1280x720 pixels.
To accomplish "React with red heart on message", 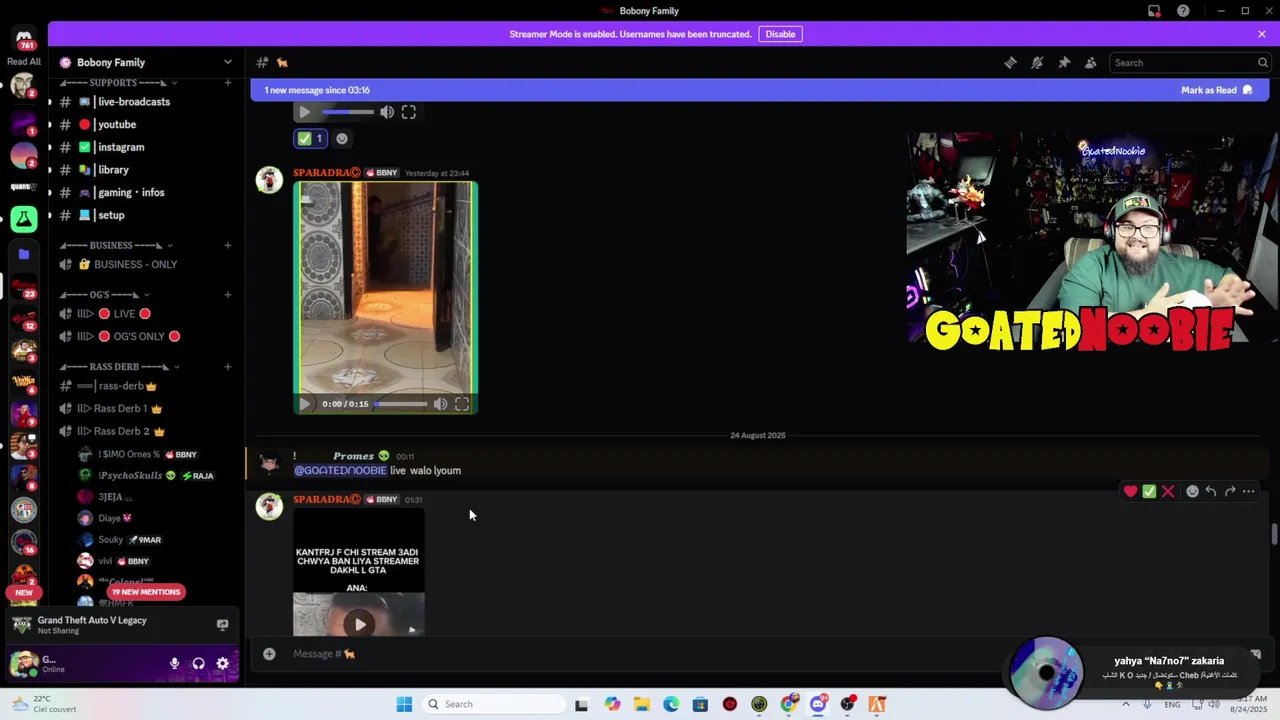I will [1130, 491].
